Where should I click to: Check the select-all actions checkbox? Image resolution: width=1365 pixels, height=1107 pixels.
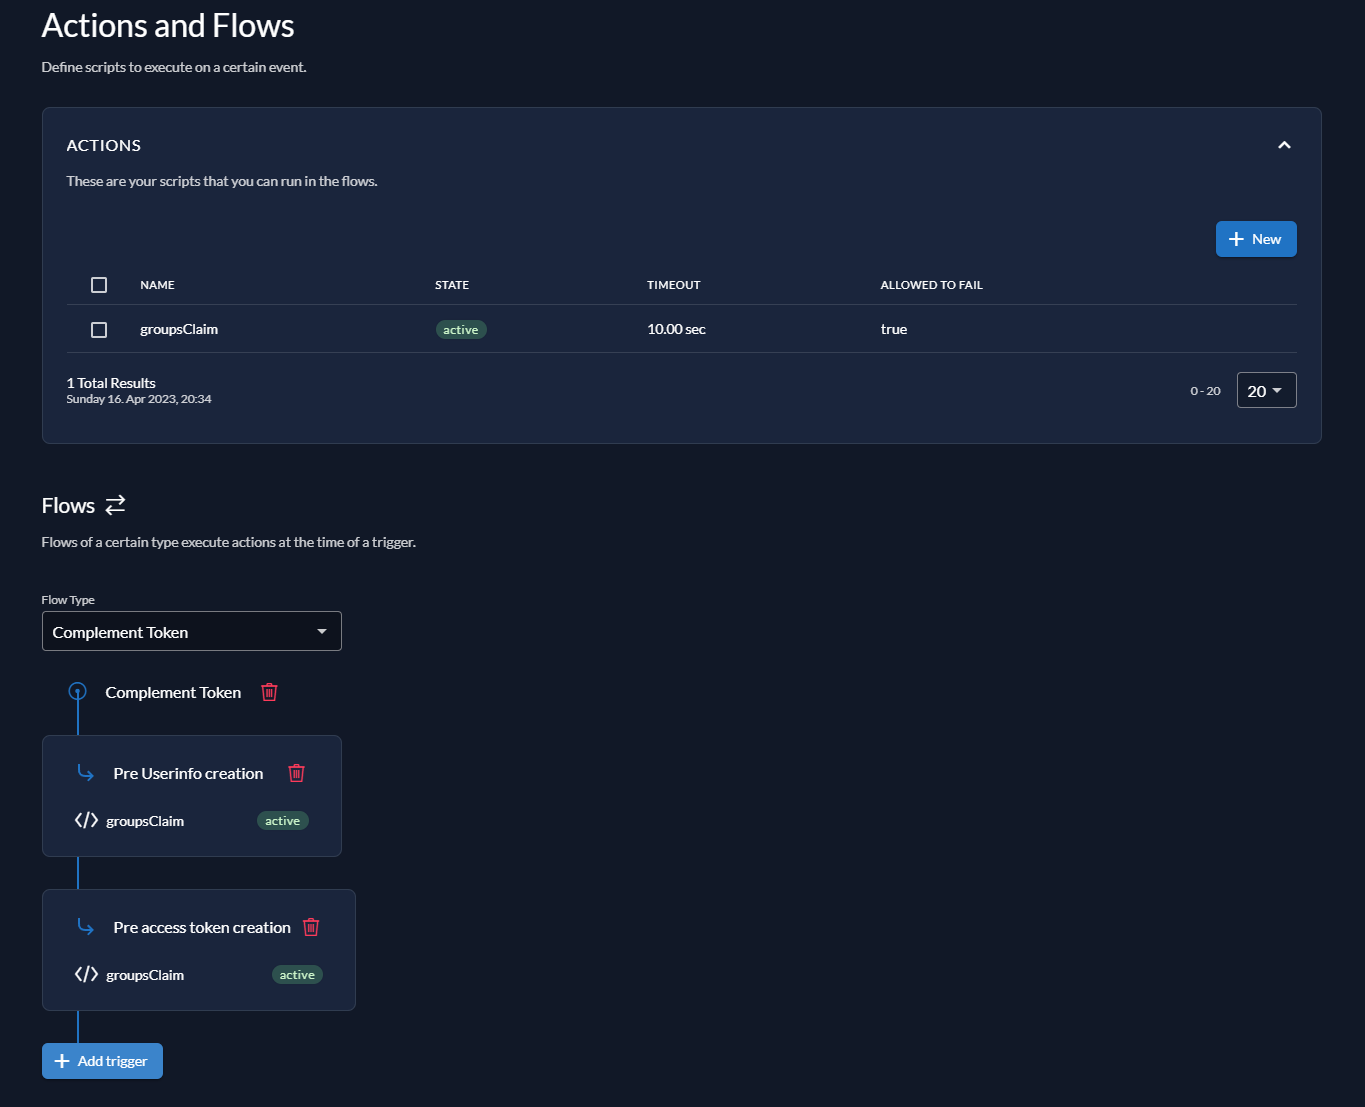(99, 285)
